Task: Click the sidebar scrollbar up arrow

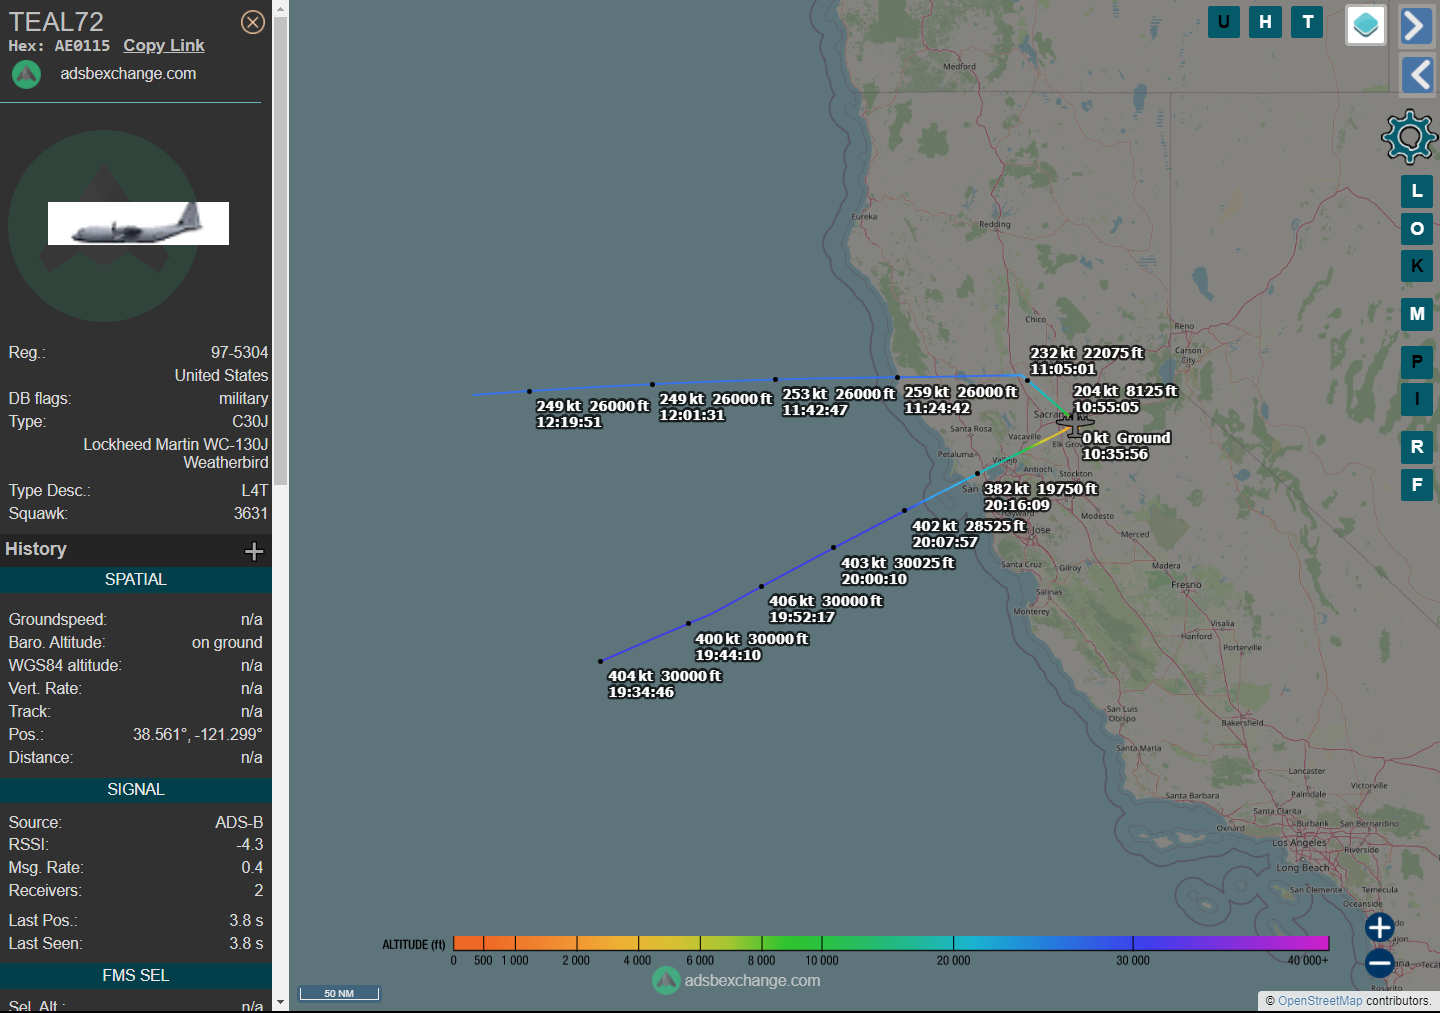Action: 280,8
